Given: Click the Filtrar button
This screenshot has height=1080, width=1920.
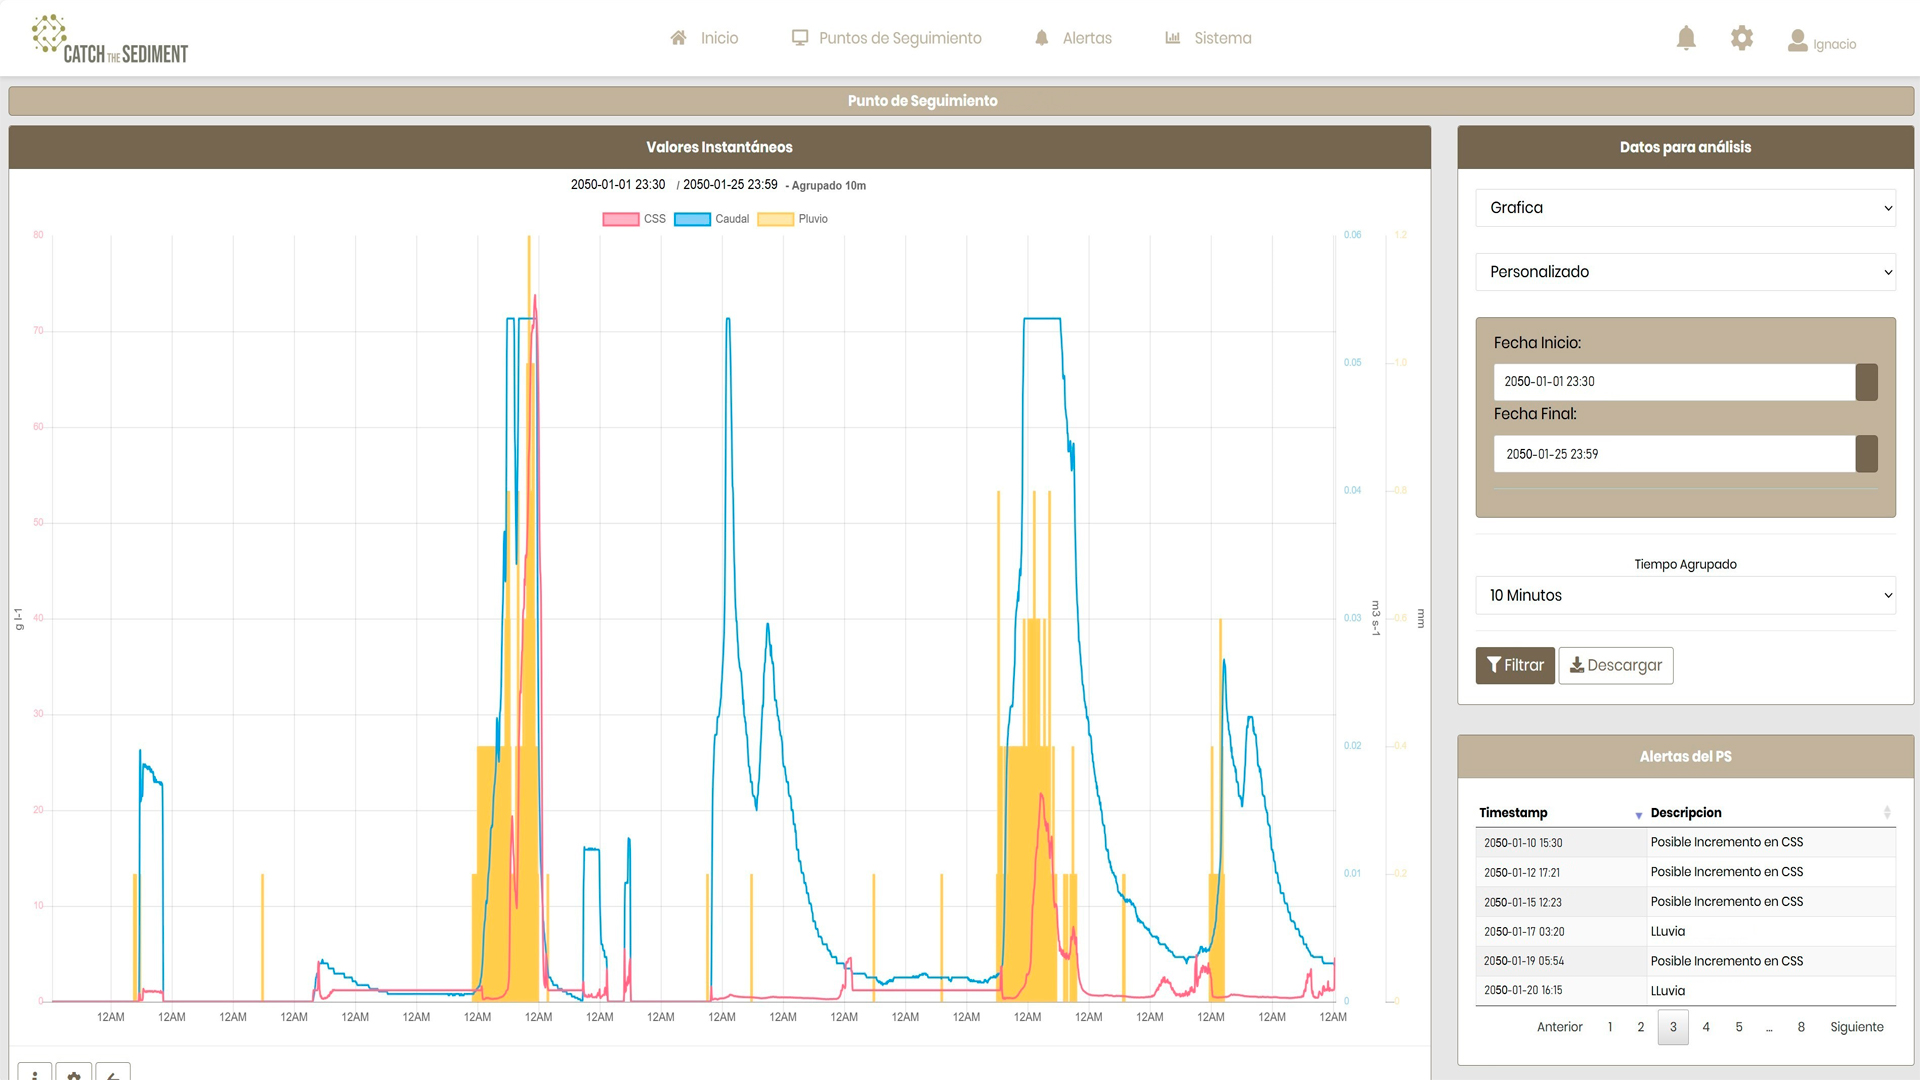Looking at the screenshot, I should 1515,666.
